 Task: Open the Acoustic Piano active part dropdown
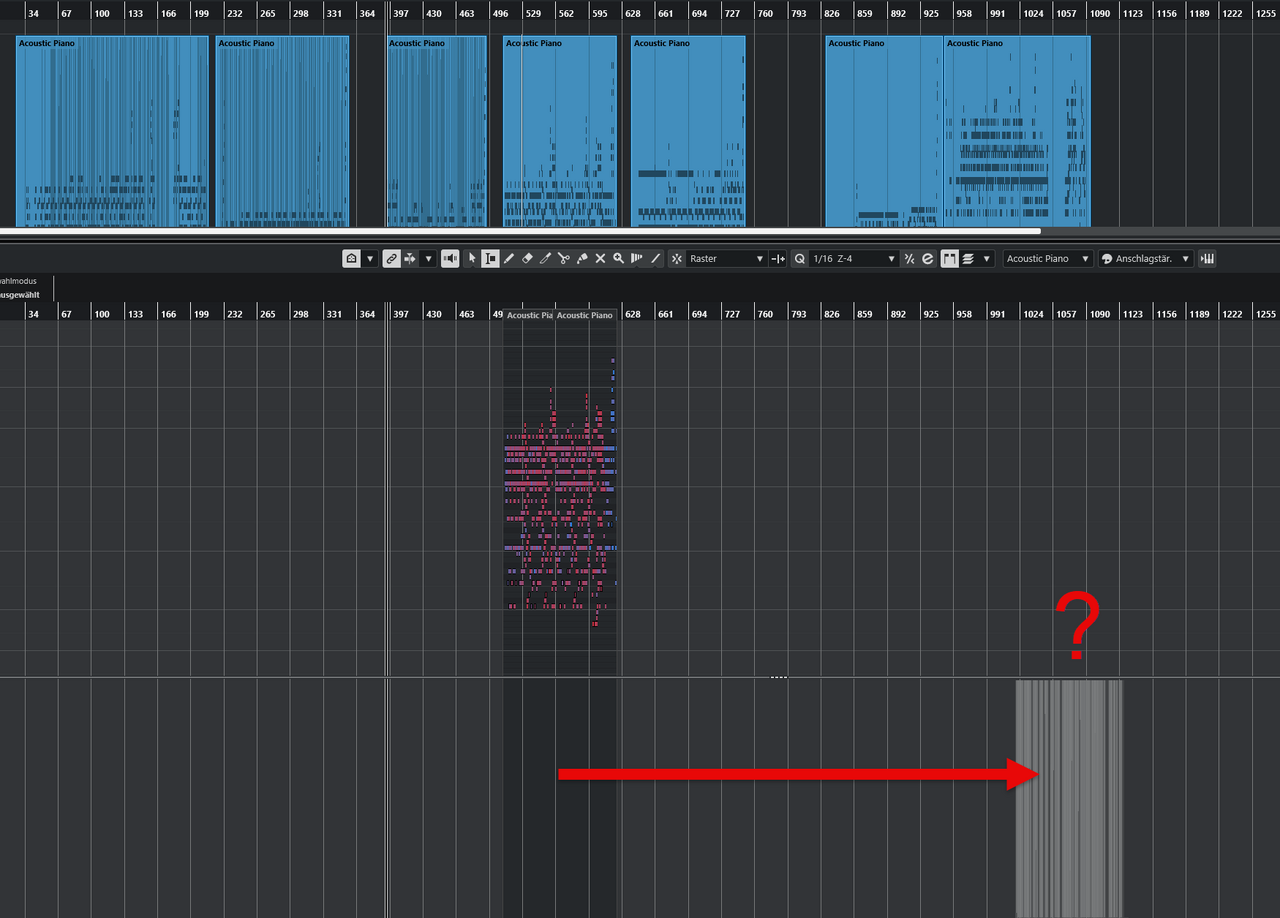point(1048,258)
